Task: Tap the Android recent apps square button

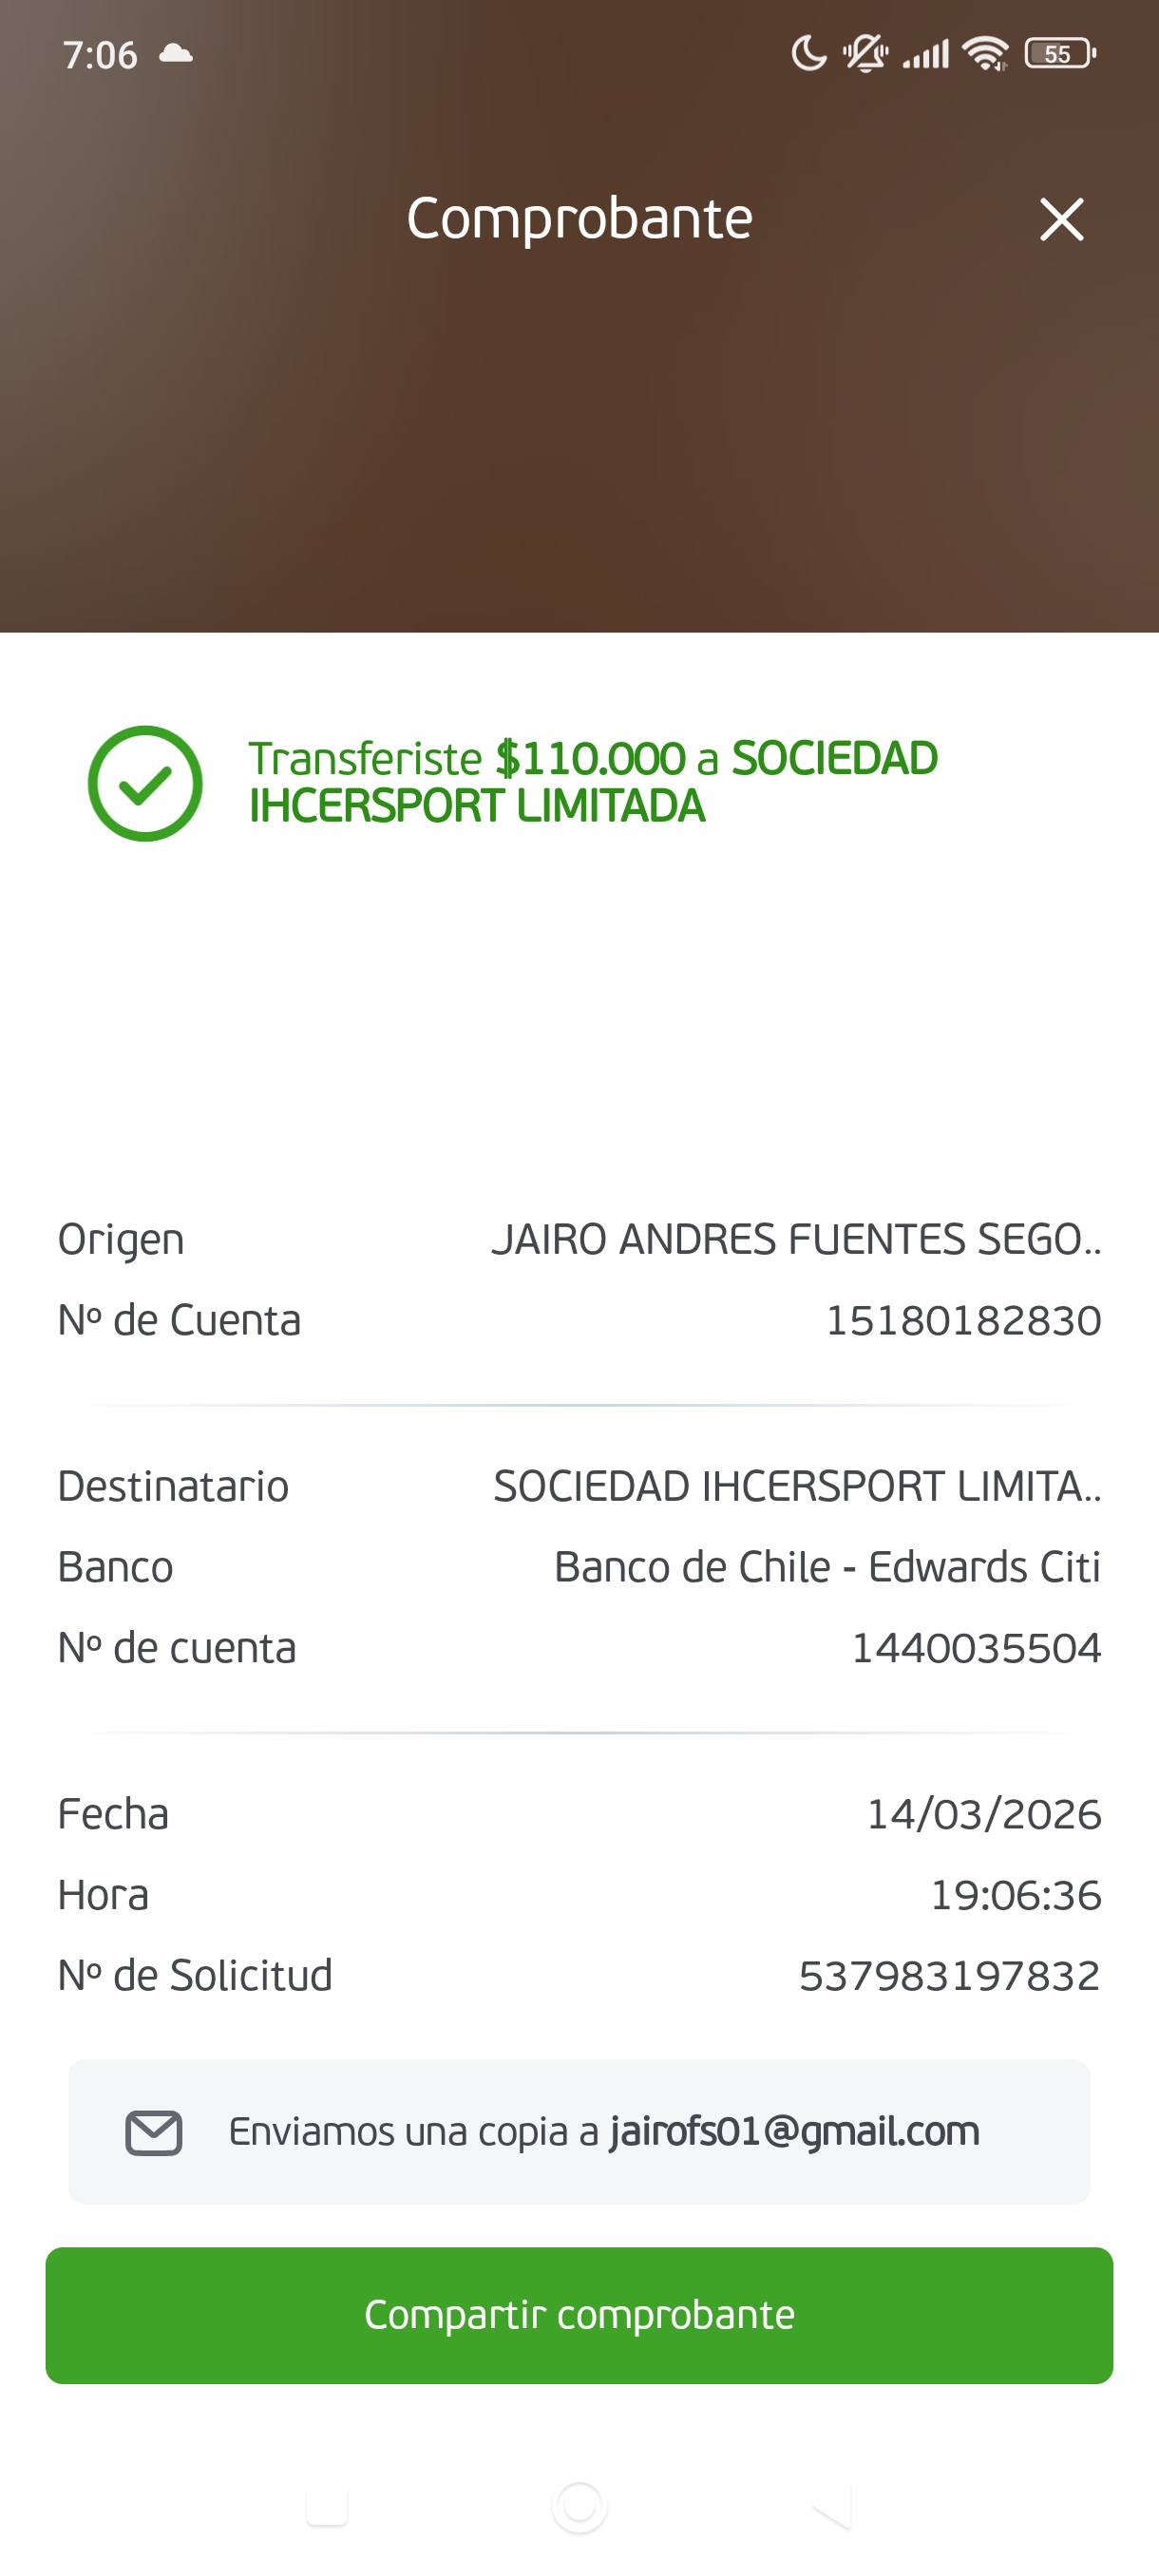Action: click(x=327, y=2506)
